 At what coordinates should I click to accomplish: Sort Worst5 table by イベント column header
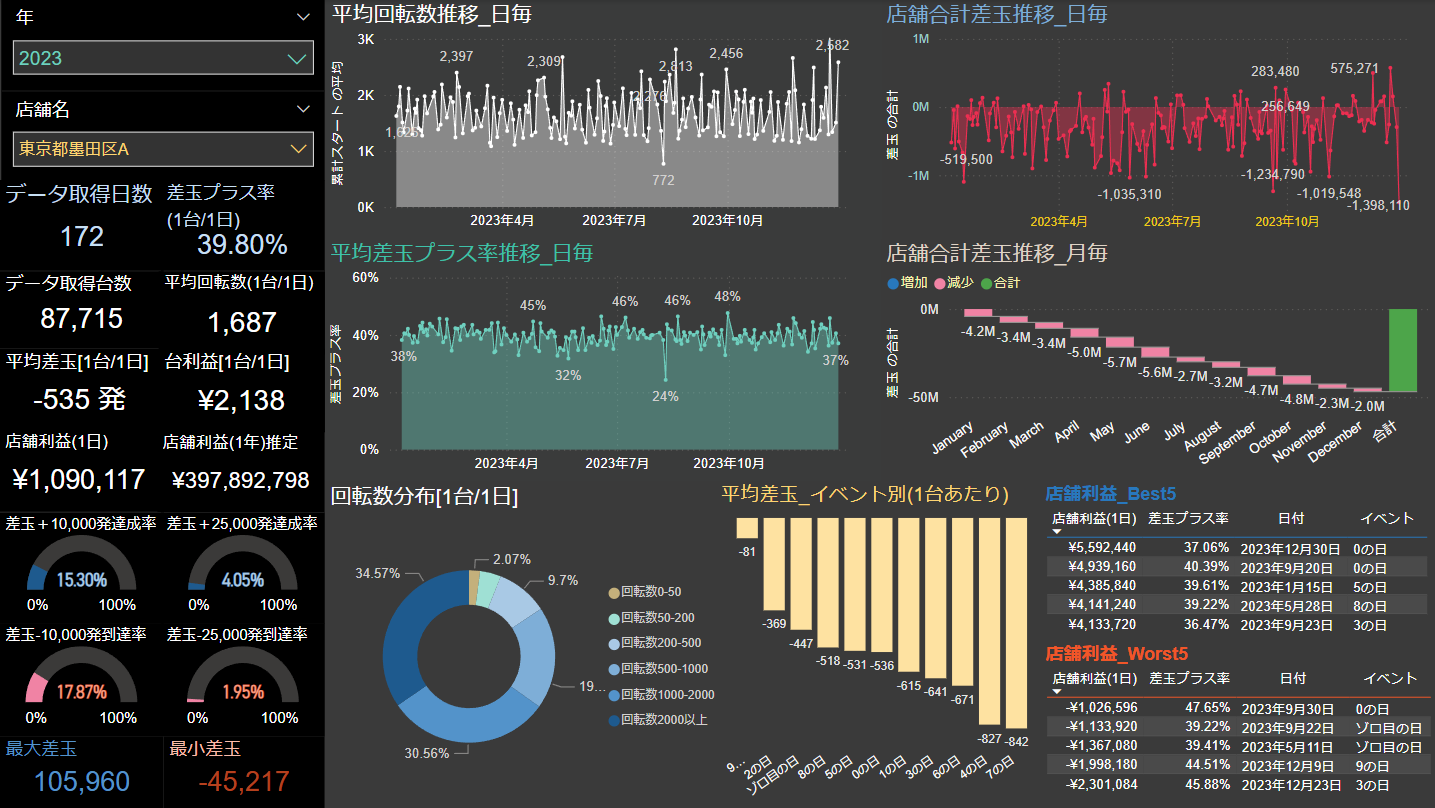pos(1387,678)
